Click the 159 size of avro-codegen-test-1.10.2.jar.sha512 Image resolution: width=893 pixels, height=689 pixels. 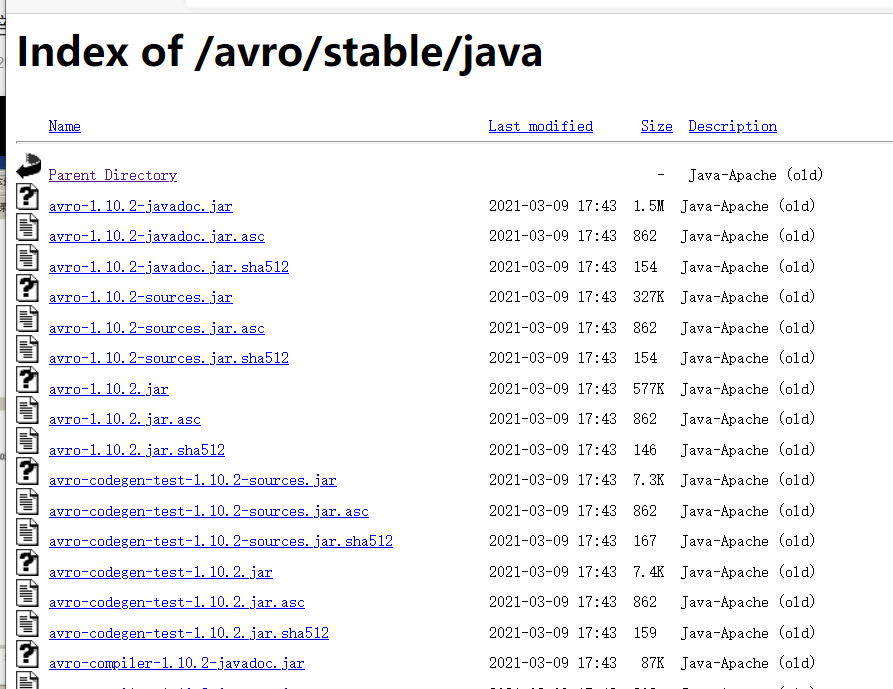[x=645, y=632]
